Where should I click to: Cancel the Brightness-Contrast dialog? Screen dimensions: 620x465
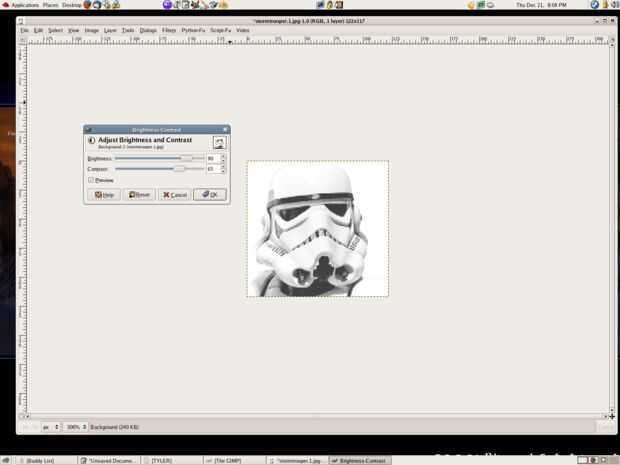174,195
